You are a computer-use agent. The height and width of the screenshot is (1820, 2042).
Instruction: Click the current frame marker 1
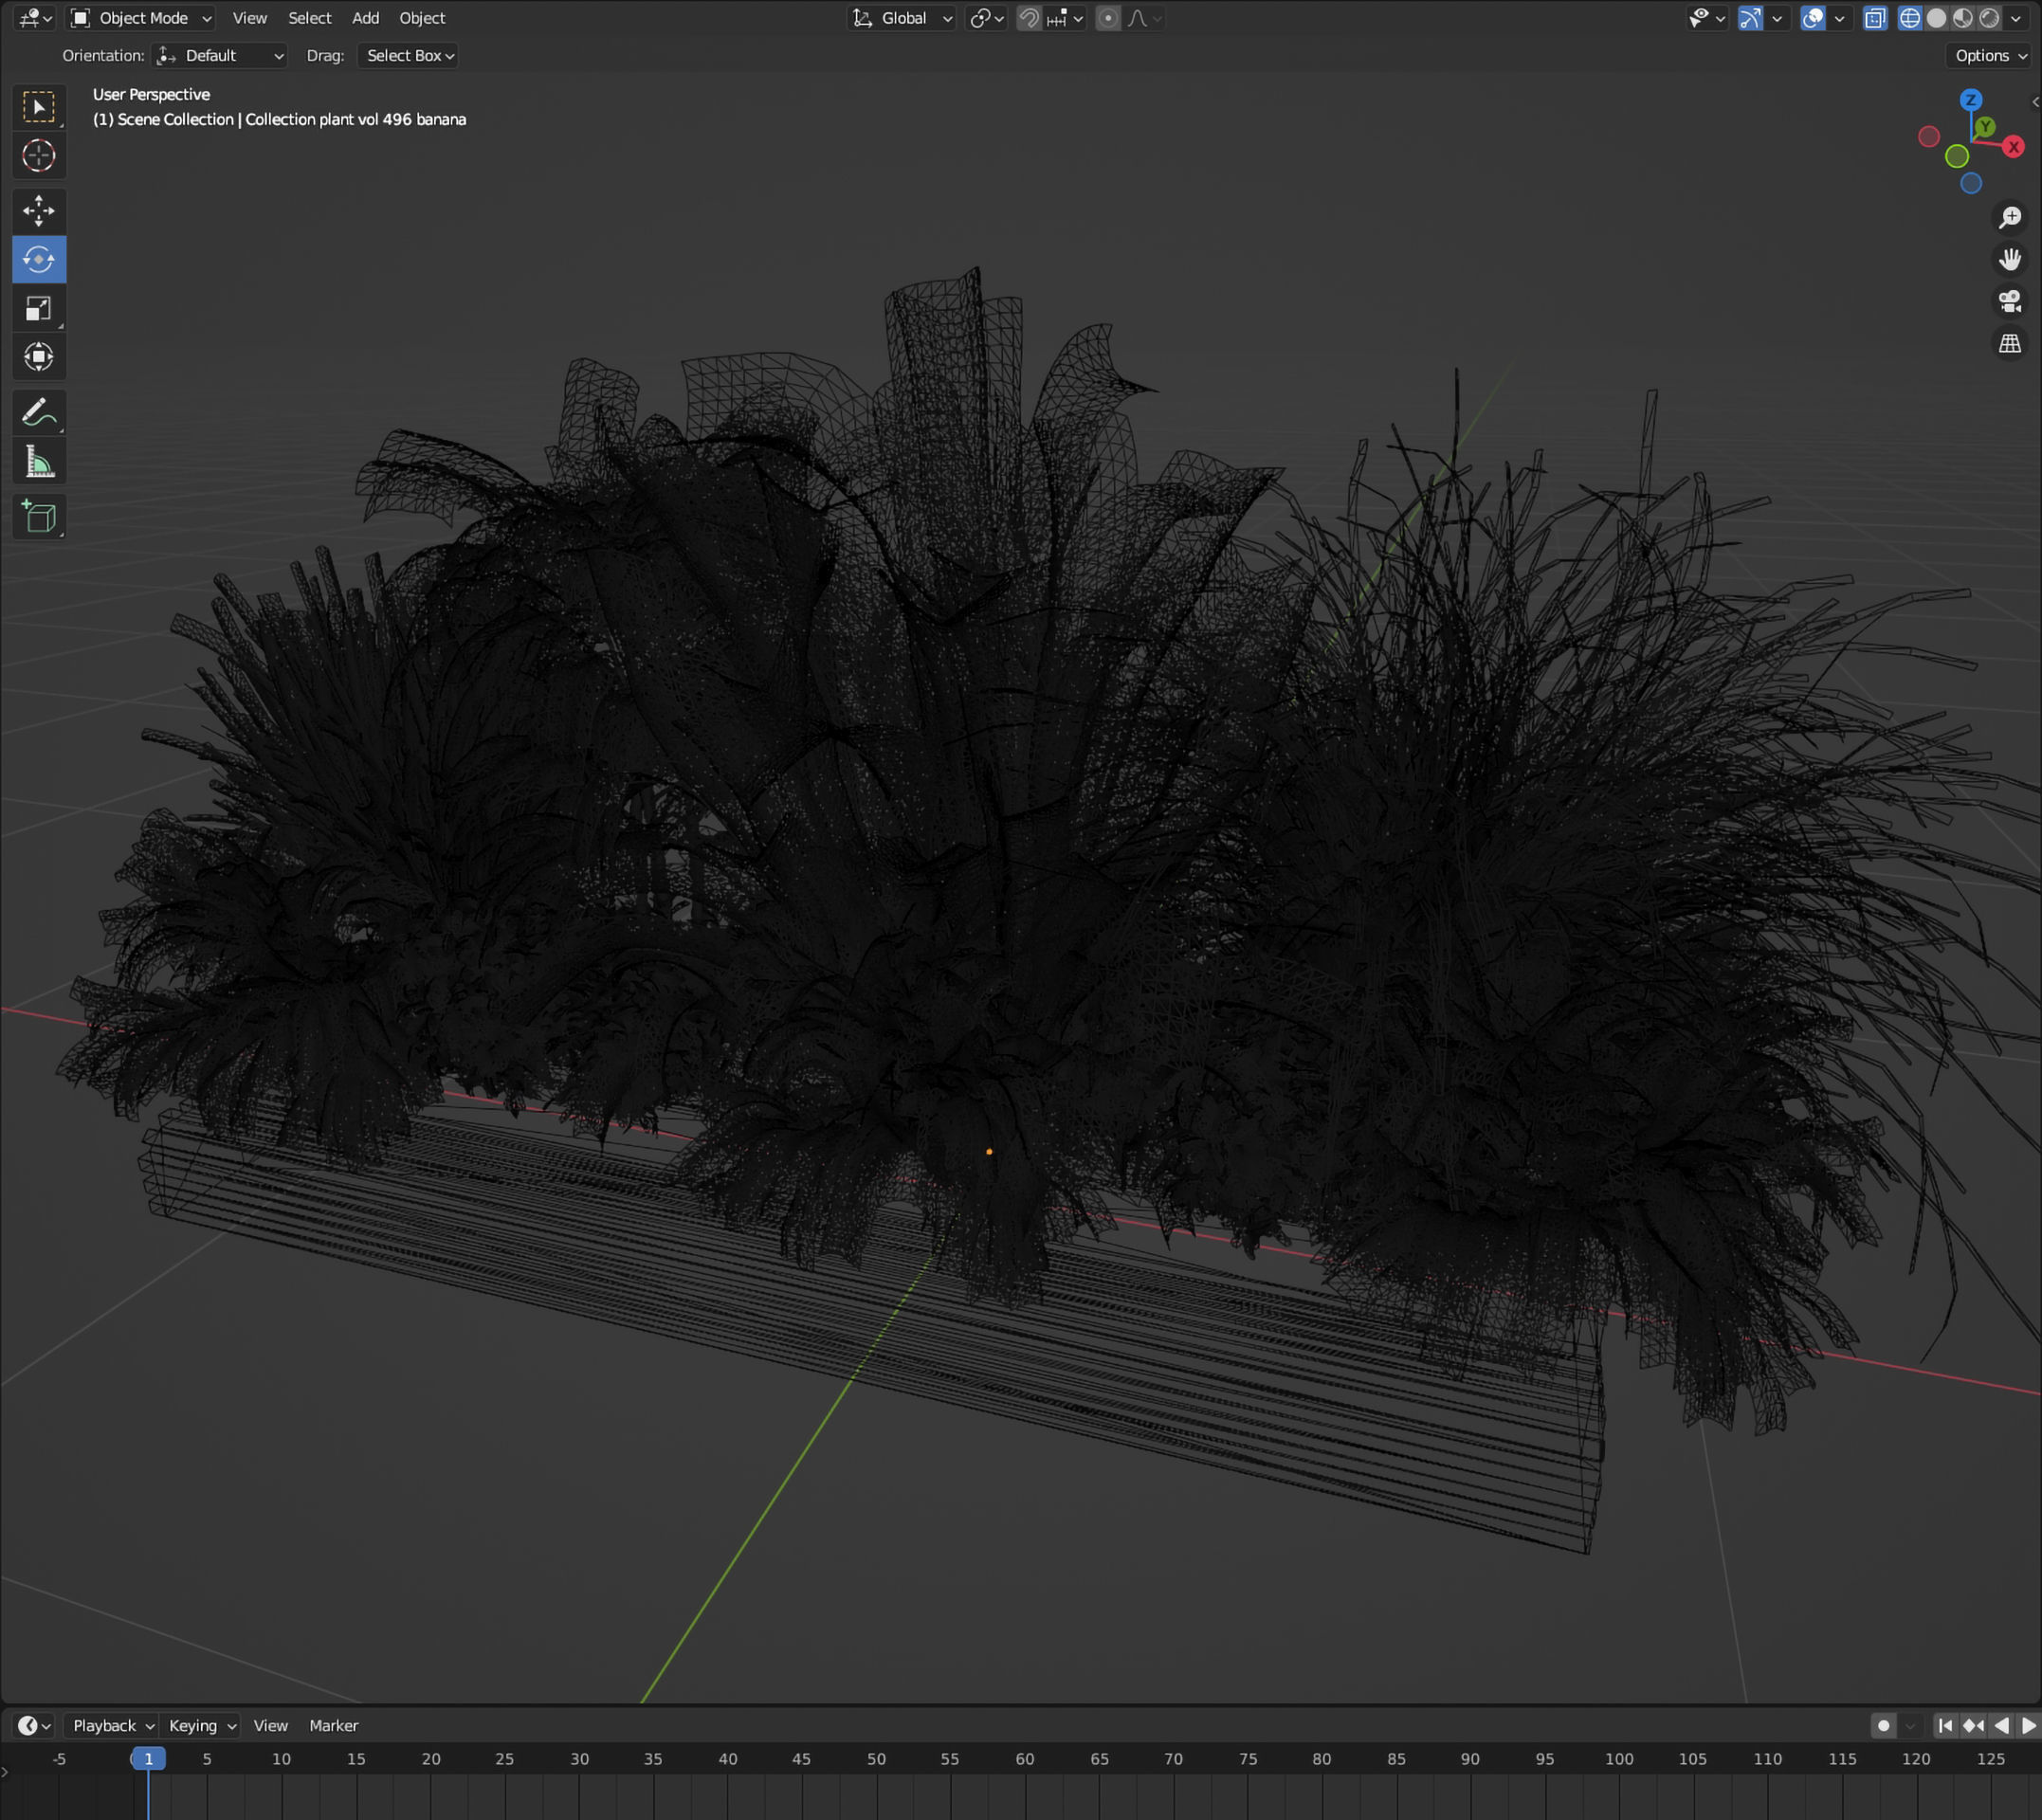[148, 1758]
